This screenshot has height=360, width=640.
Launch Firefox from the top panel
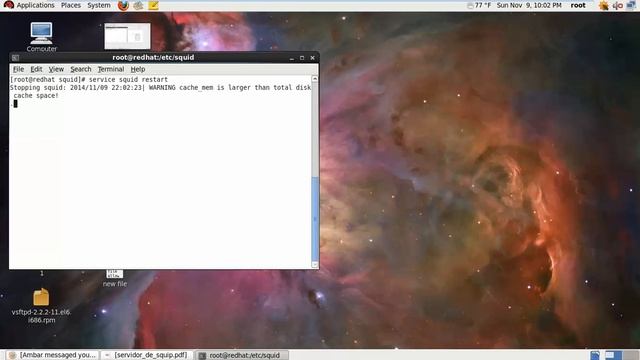click(123, 5)
